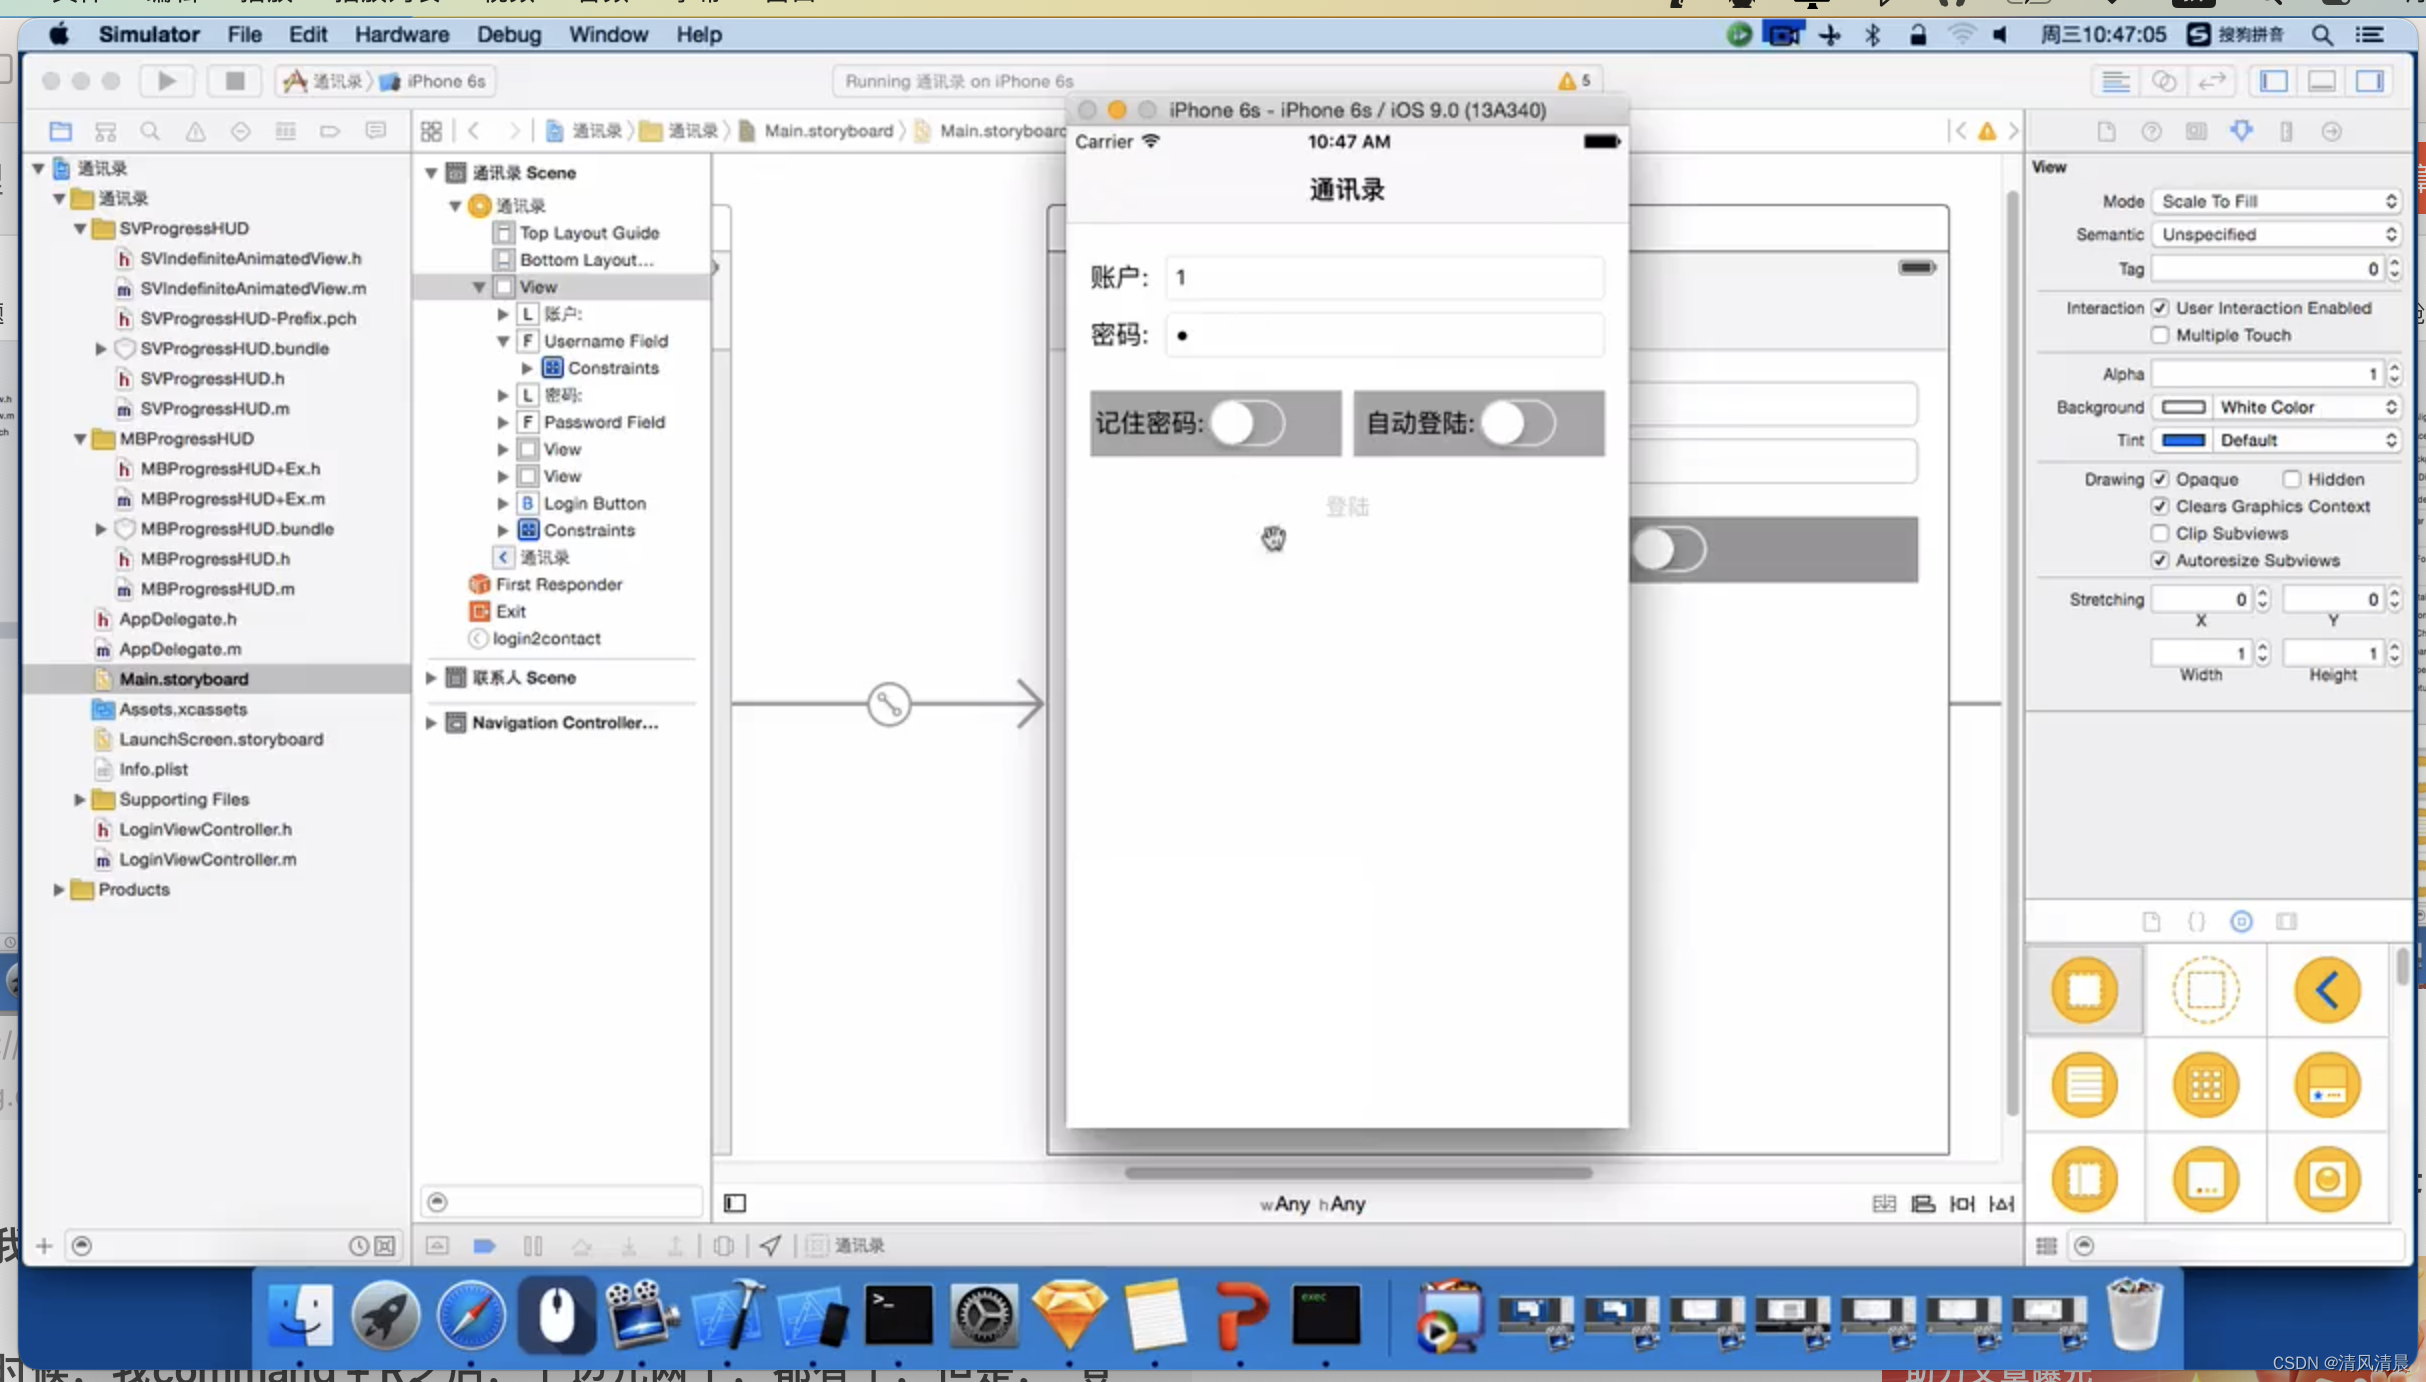This screenshot has width=2426, height=1382.
Task: Open the issue navigator warning icon
Action: (x=195, y=131)
